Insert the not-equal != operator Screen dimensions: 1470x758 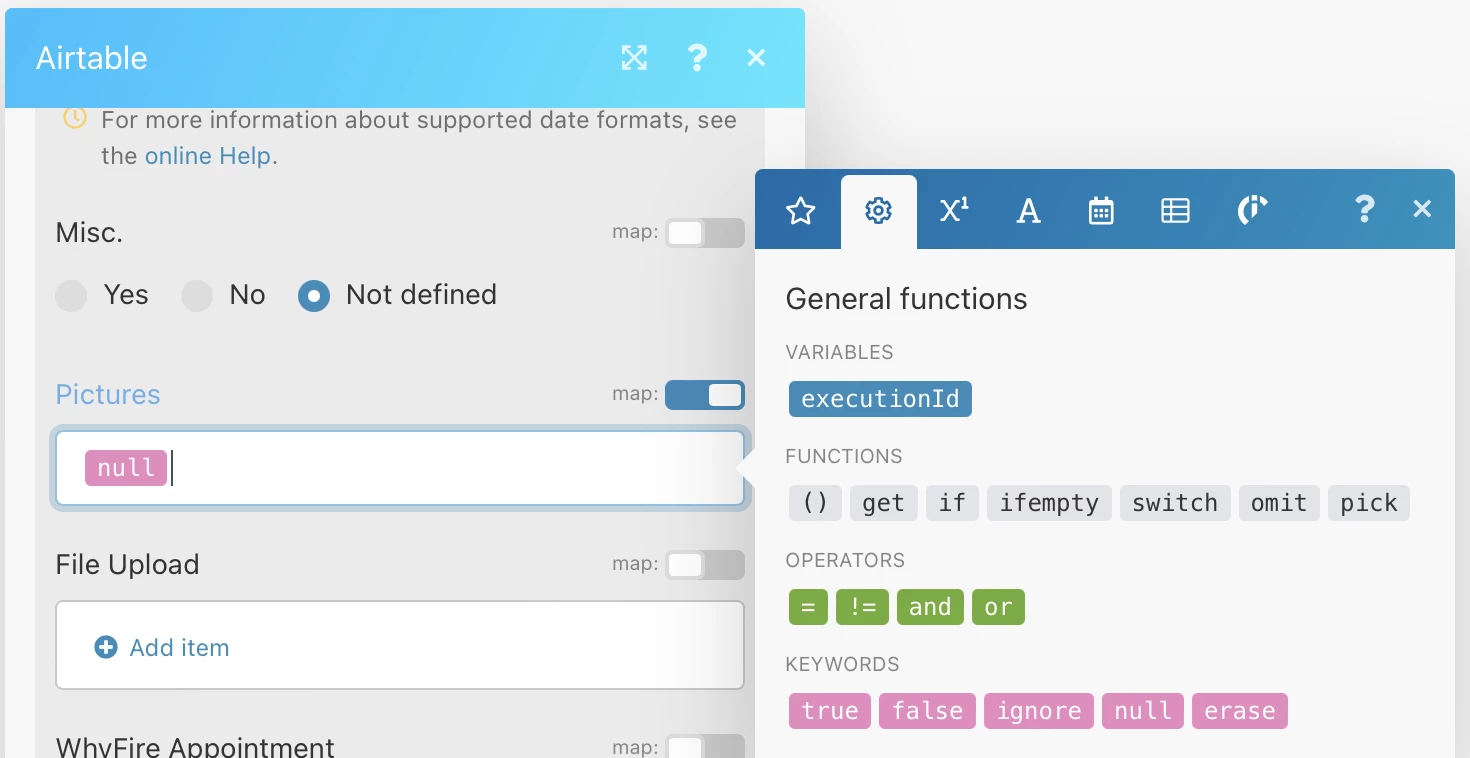[x=862, y=607]
